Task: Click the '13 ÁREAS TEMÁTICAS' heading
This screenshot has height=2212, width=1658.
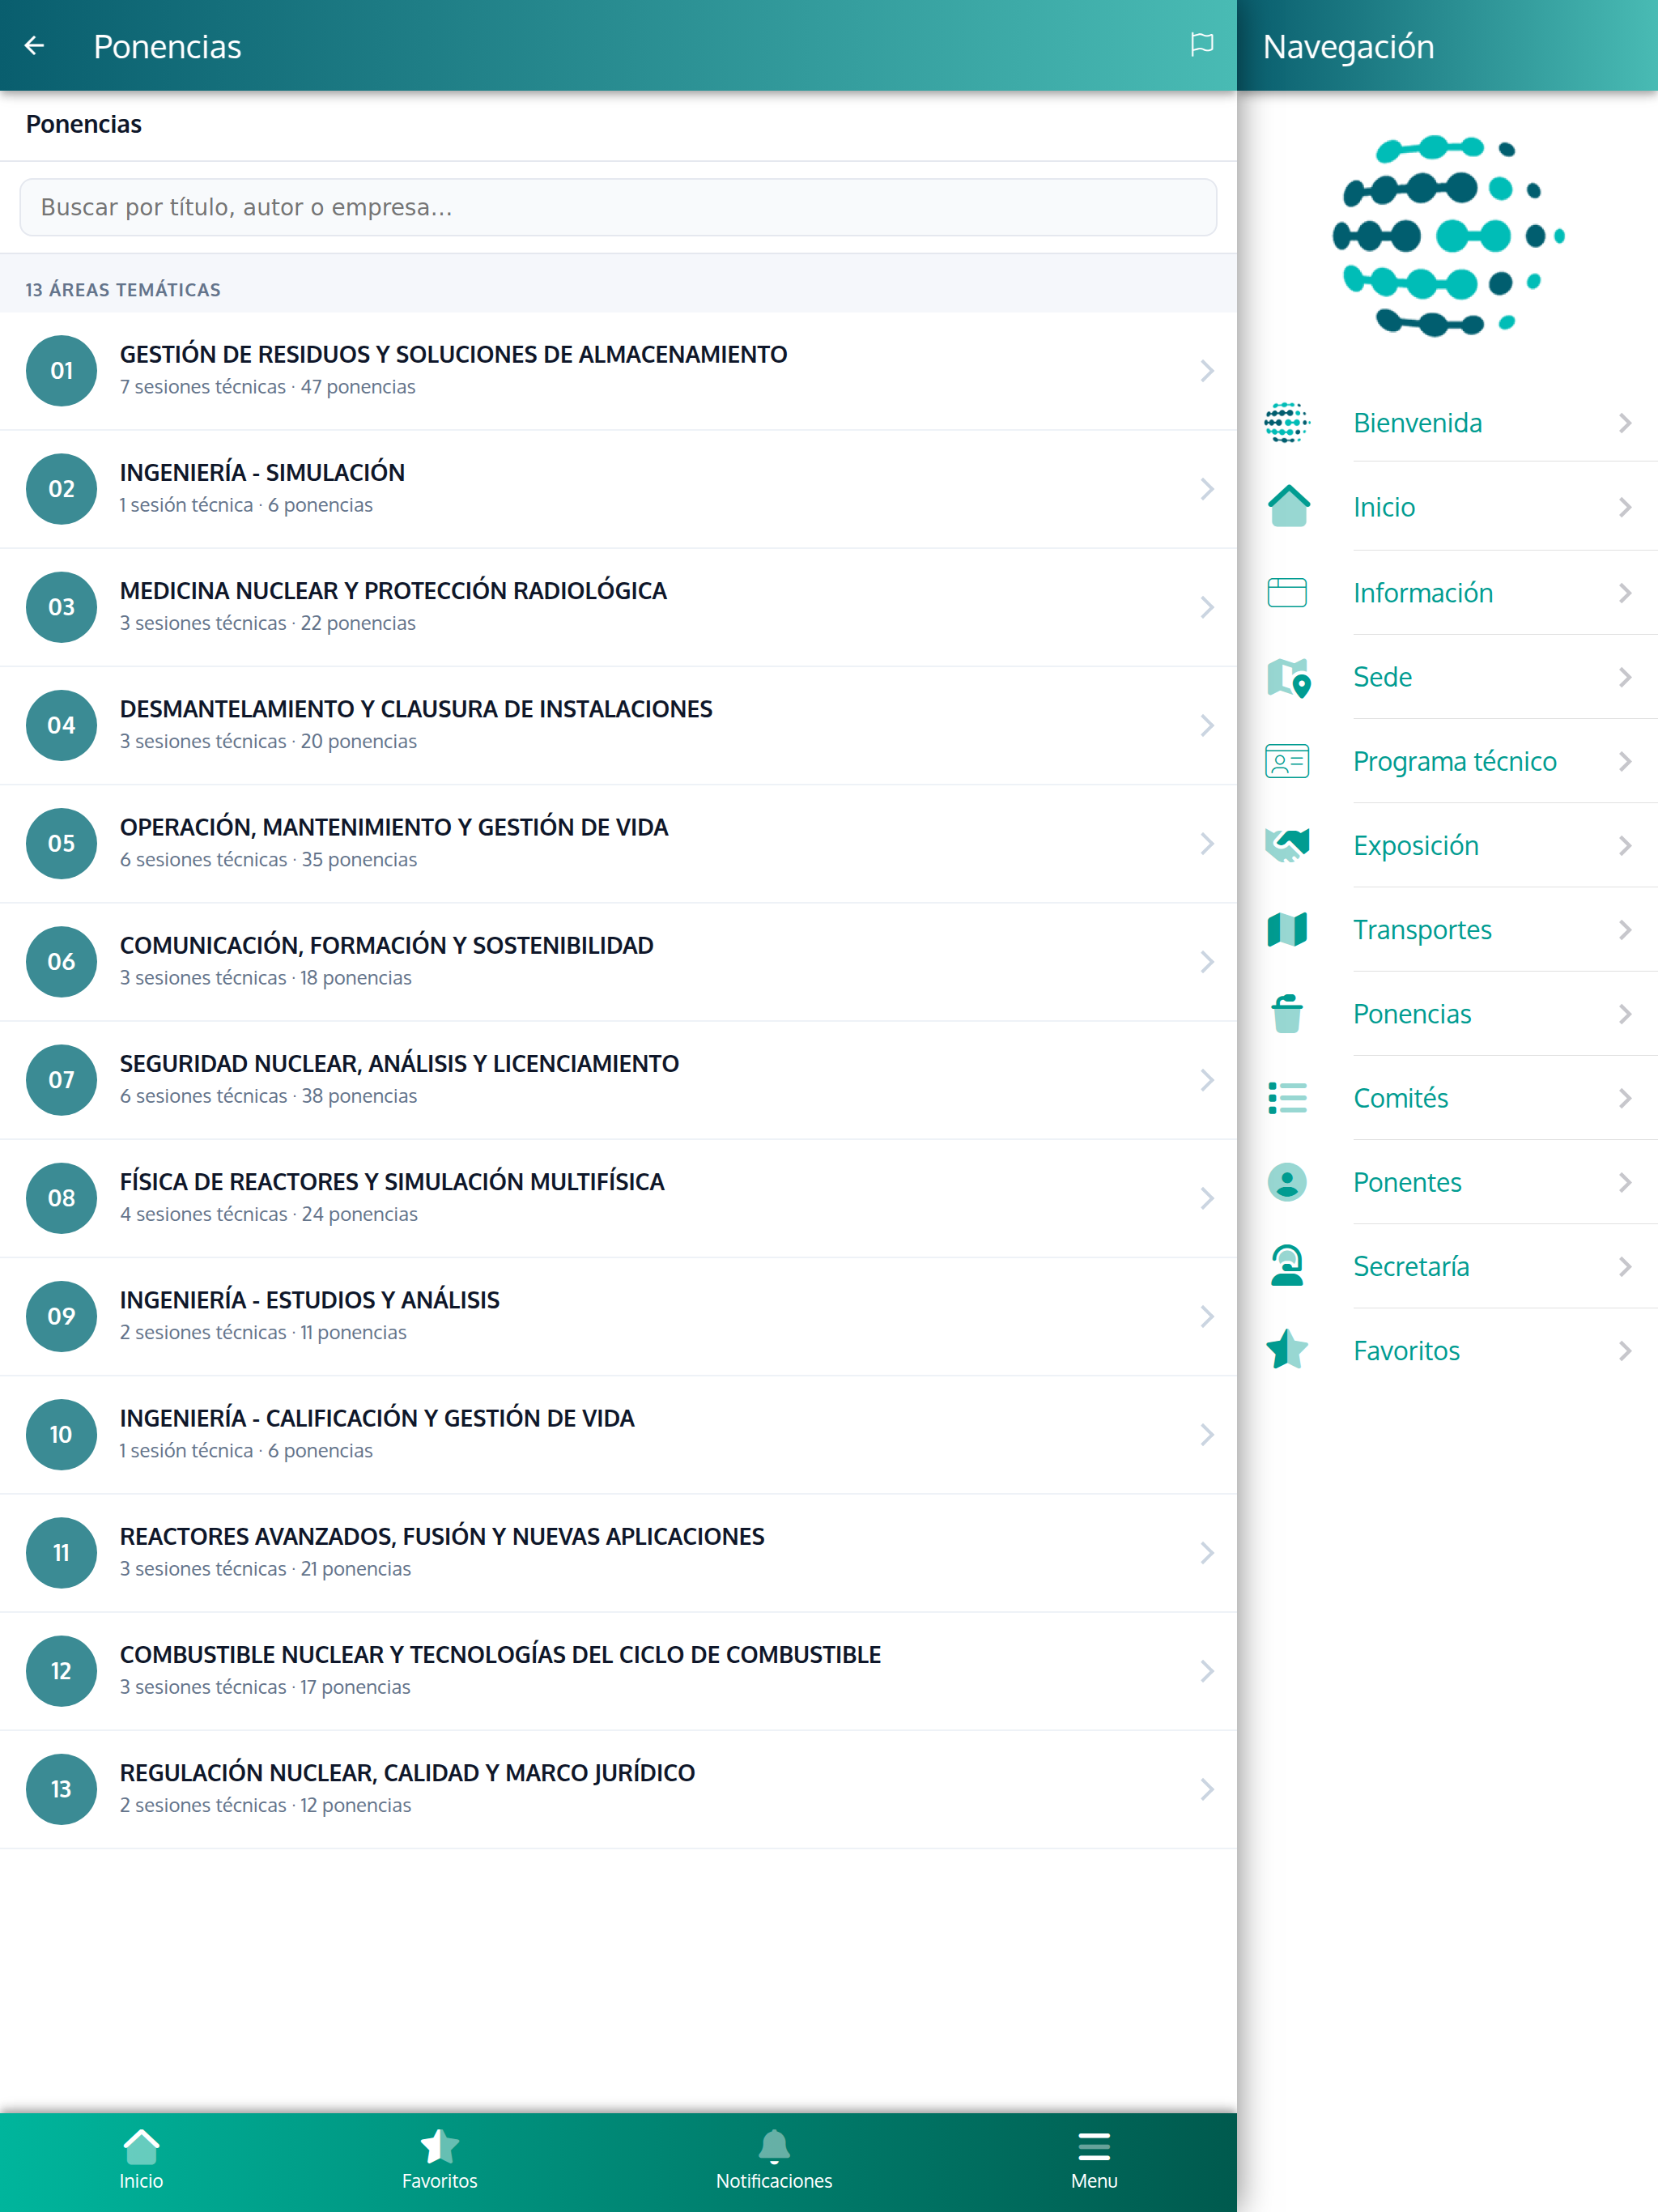Action: (123, 289)
